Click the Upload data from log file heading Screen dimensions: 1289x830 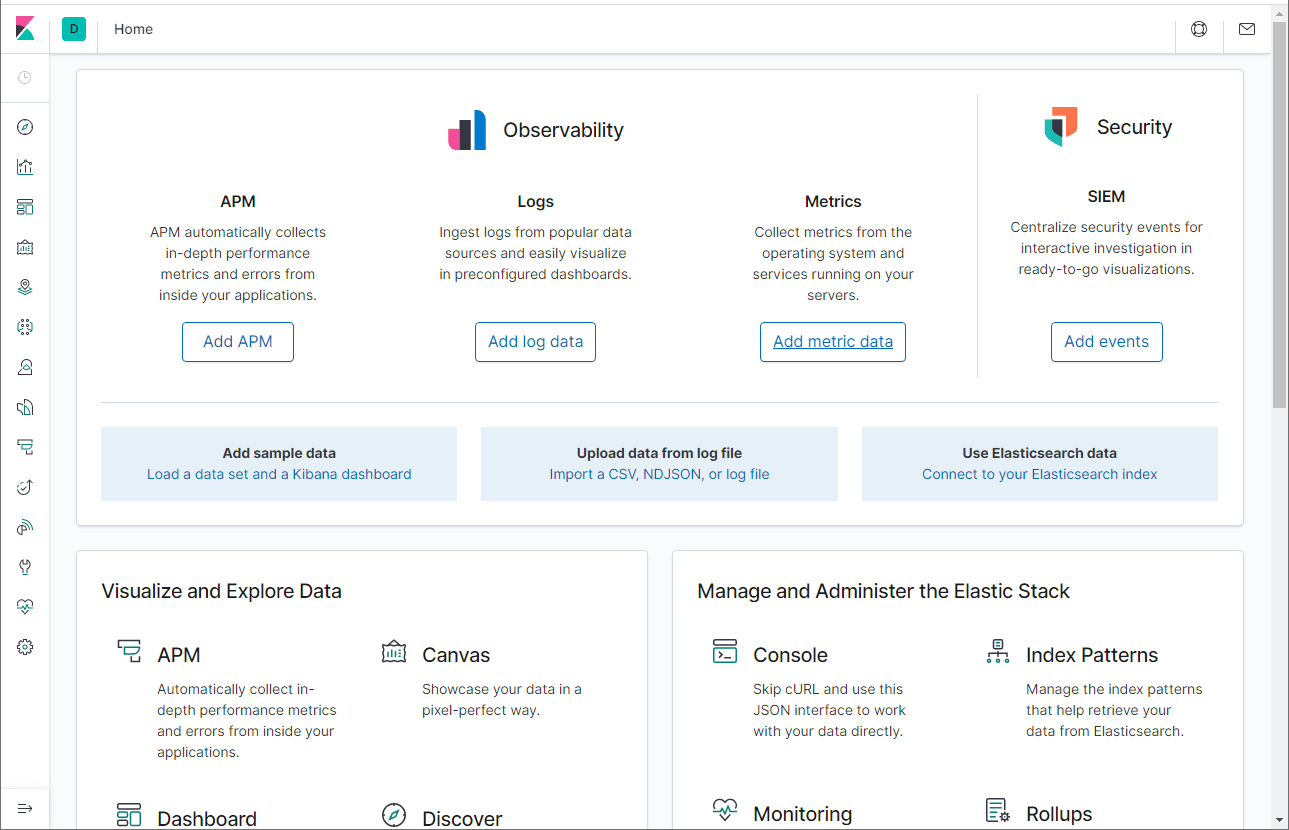(x=659, y=453)
